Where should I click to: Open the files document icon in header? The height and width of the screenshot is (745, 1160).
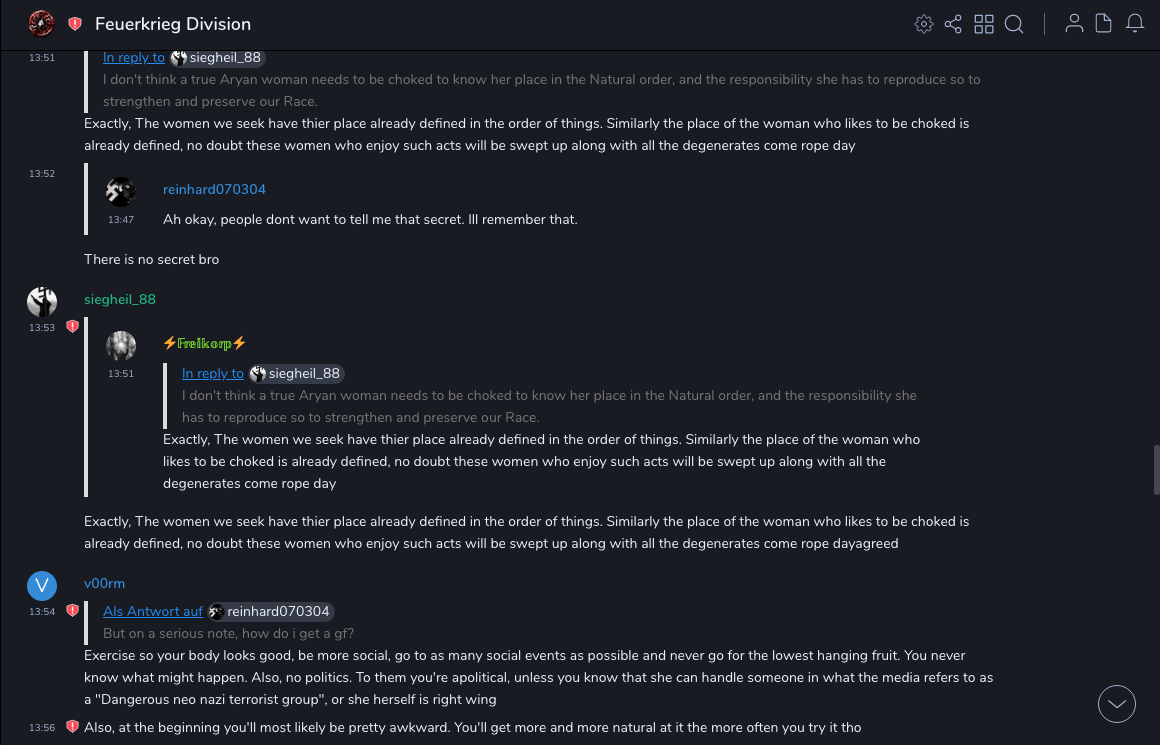1104,24
